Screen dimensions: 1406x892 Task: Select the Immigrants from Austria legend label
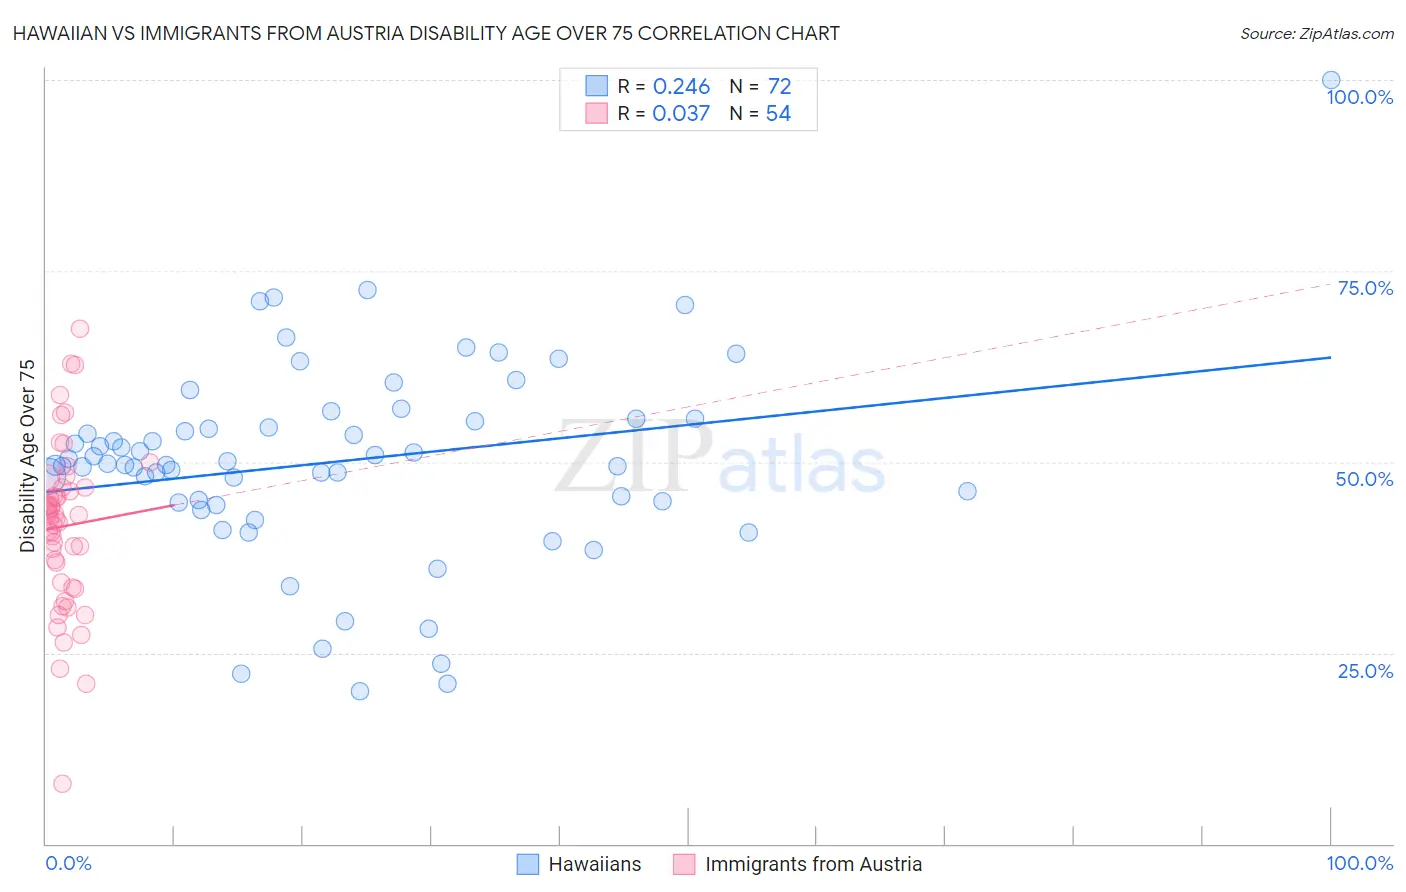pyautogui.click(x=814, y=864)
